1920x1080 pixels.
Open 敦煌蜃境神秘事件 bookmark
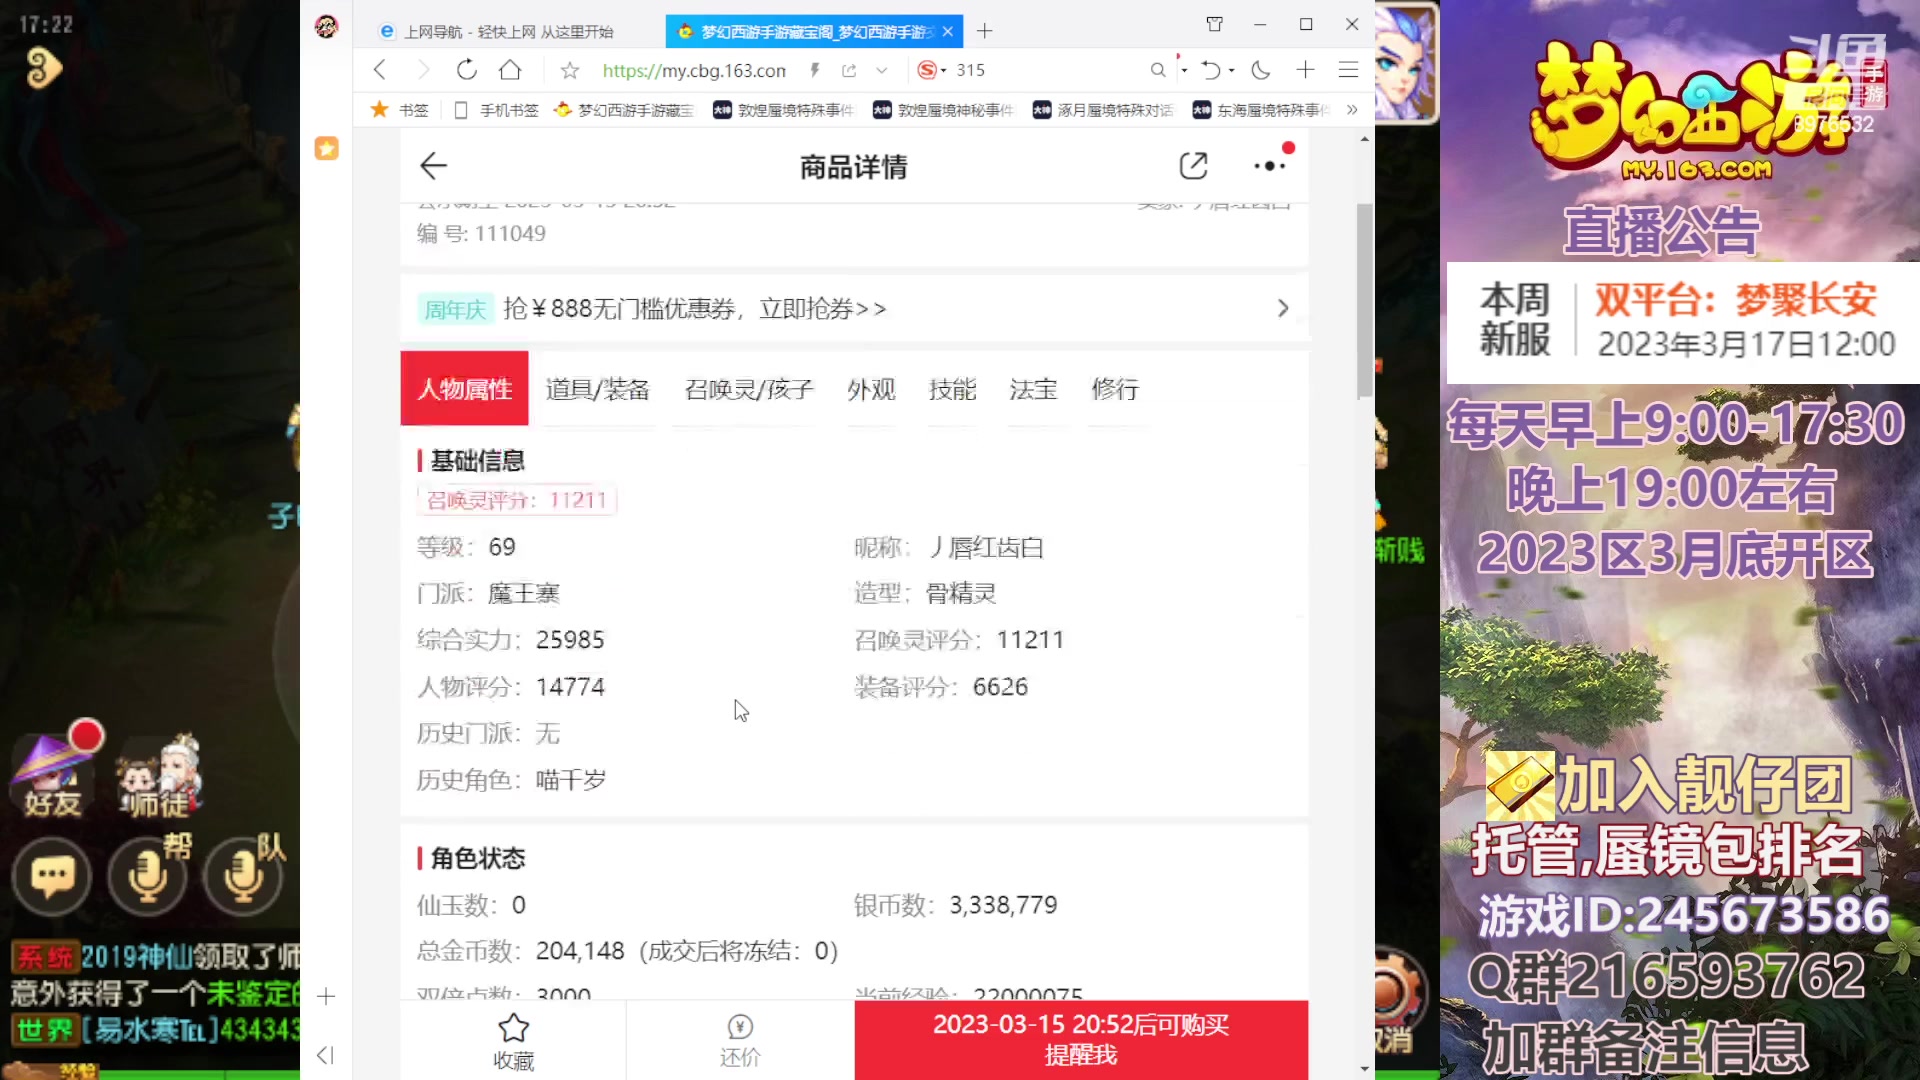point(943,110)
